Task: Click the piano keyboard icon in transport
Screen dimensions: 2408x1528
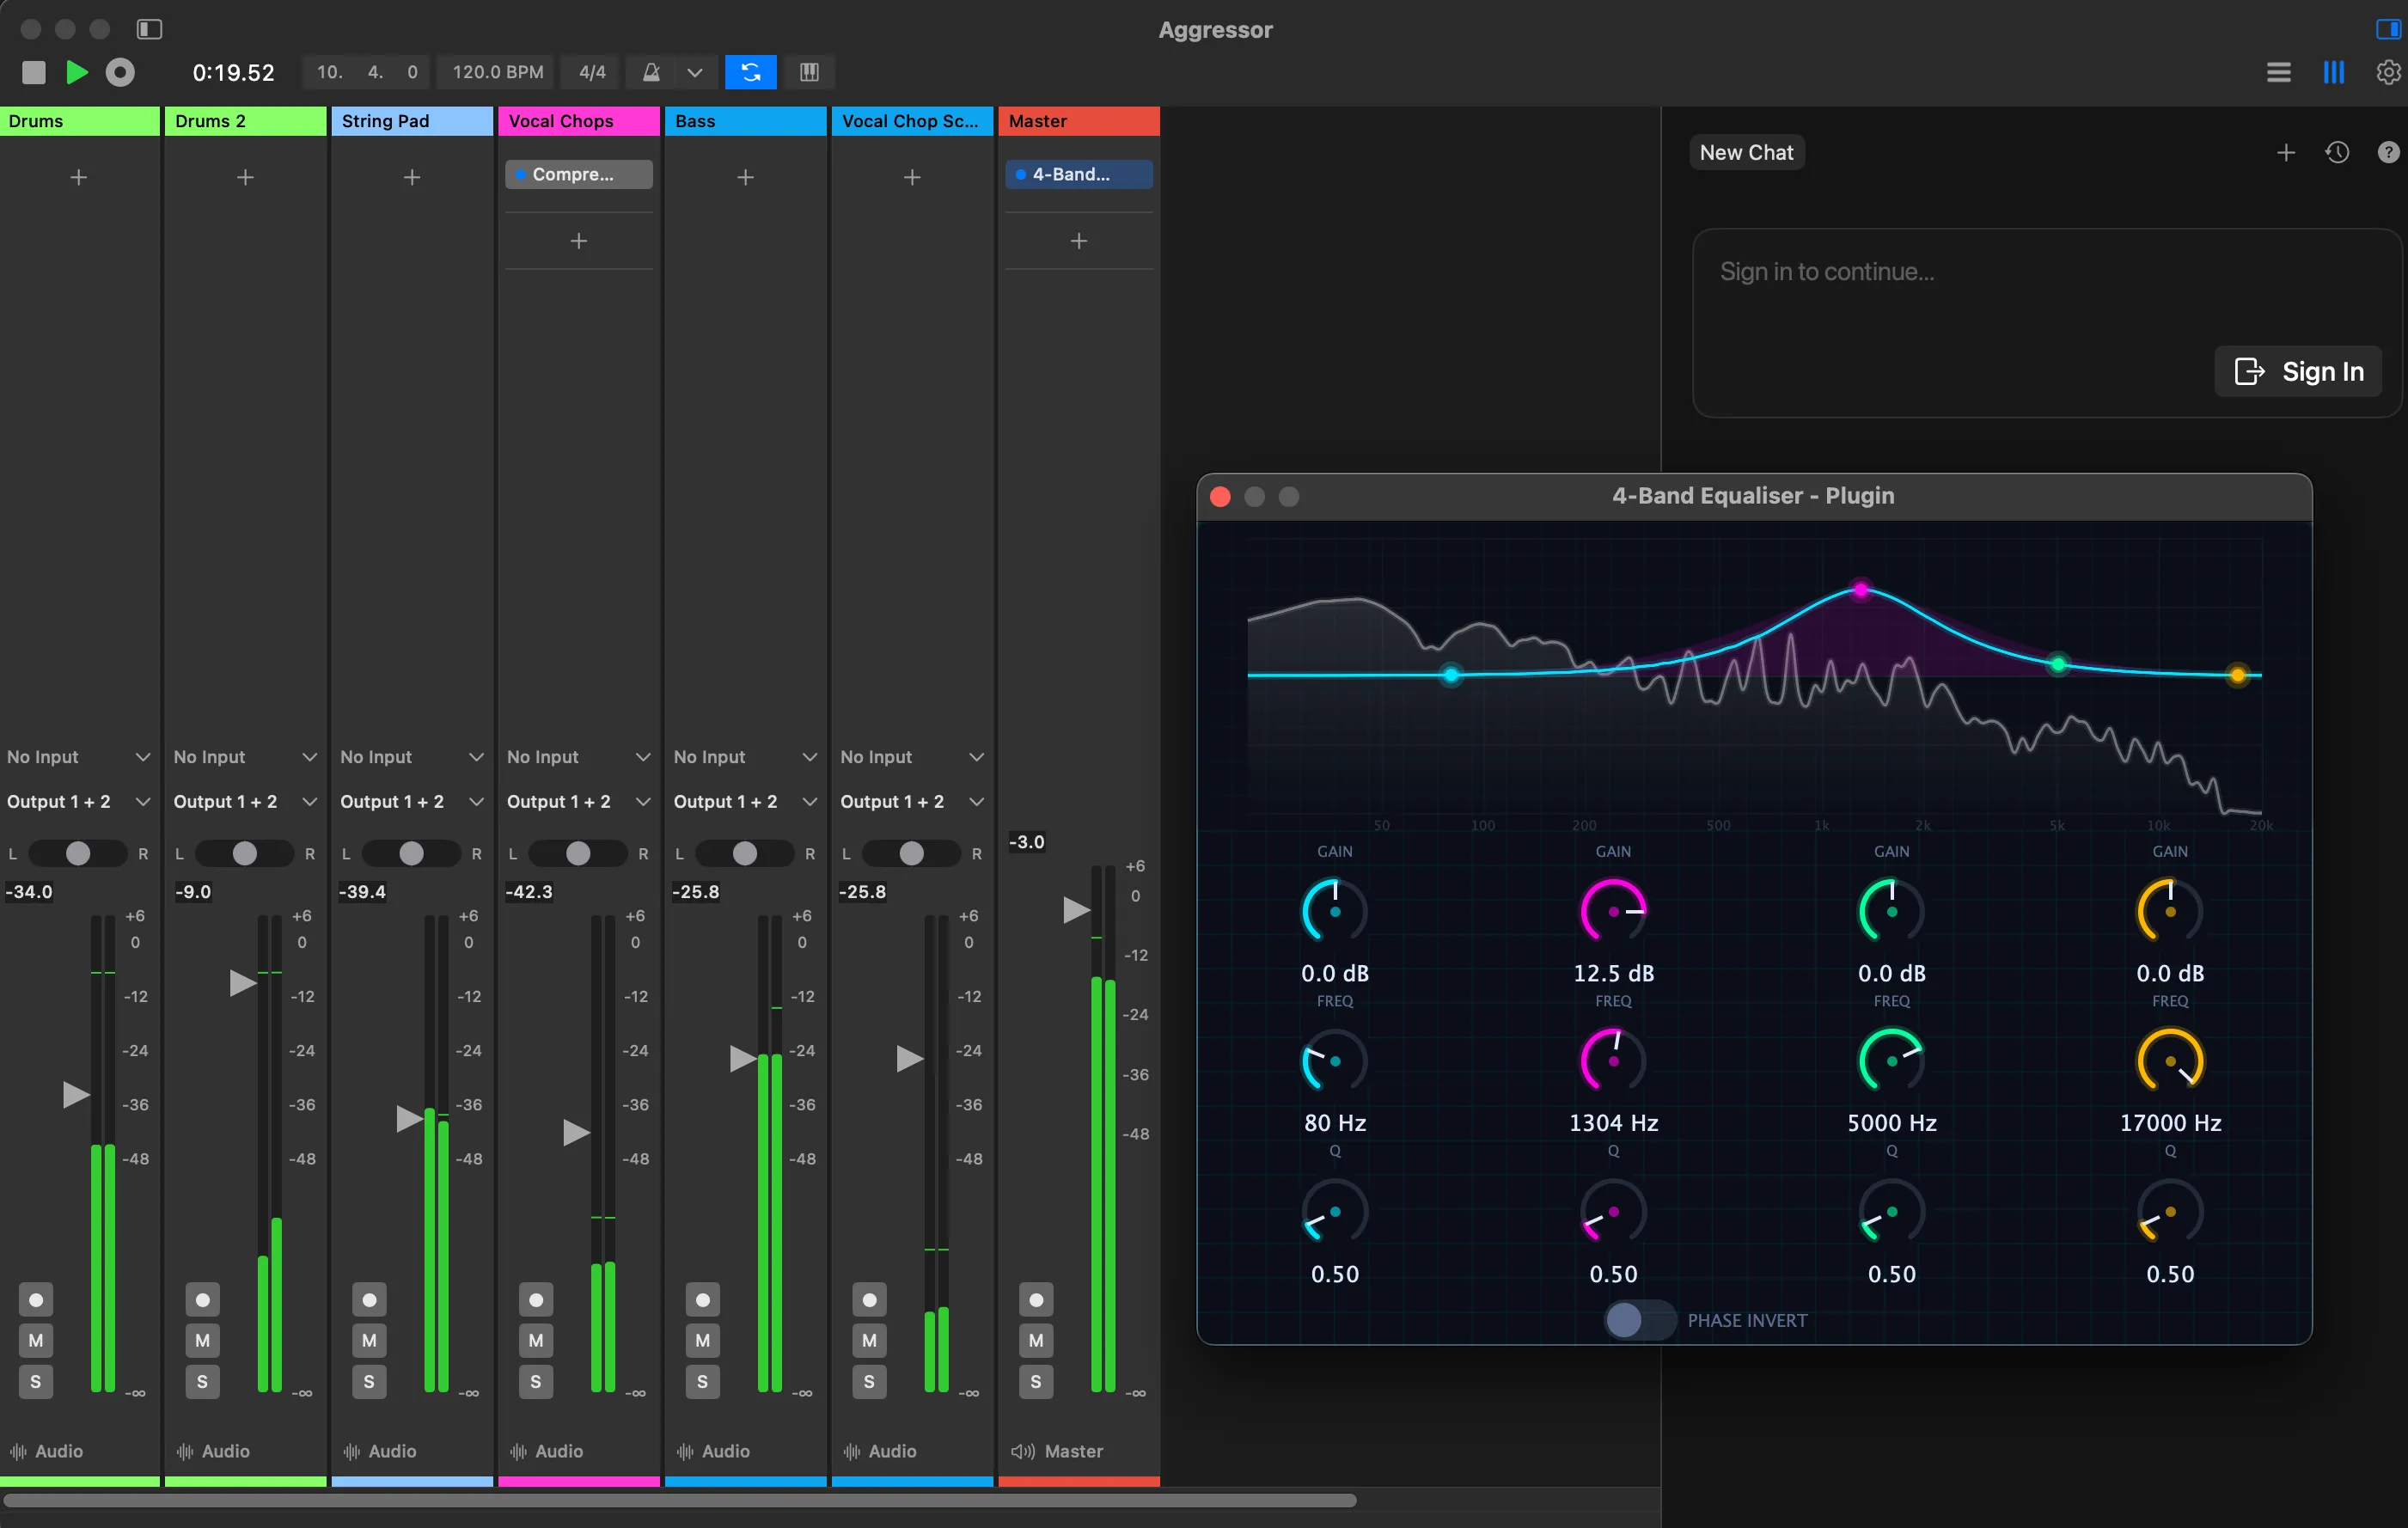Action: (x=809, y=72)
